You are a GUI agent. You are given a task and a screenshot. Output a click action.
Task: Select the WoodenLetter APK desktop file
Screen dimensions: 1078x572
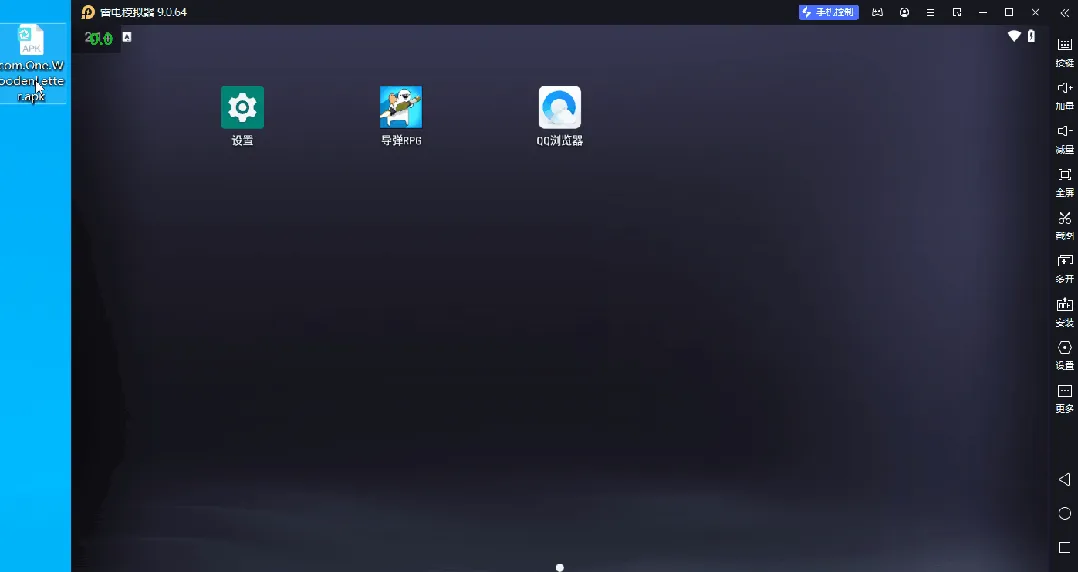coord(32,63)
